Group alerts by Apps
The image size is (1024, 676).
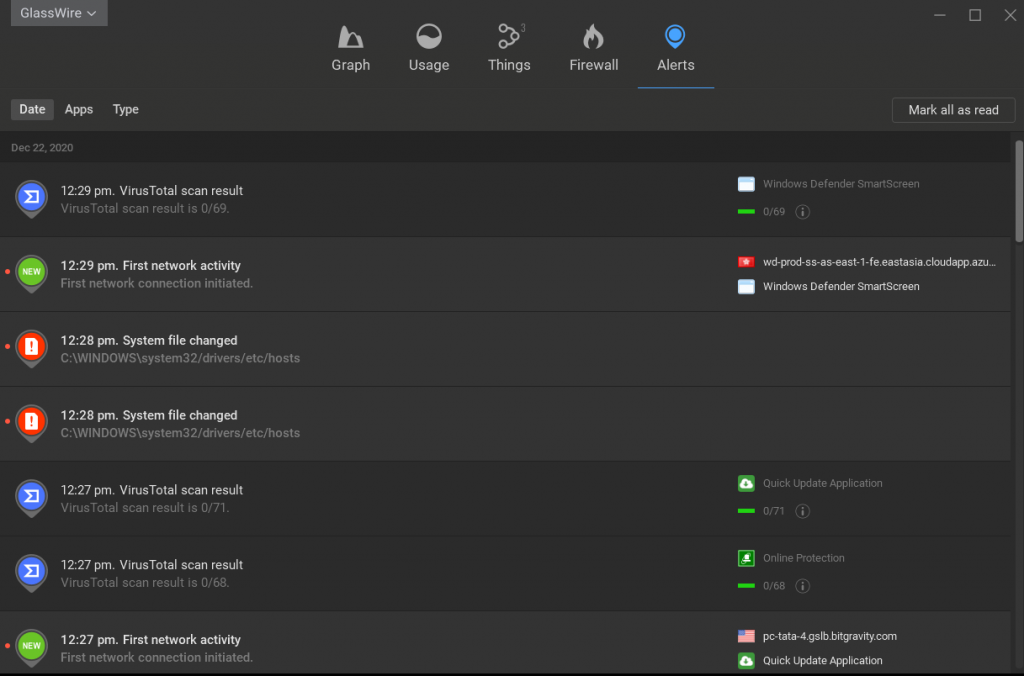(78, 109)
